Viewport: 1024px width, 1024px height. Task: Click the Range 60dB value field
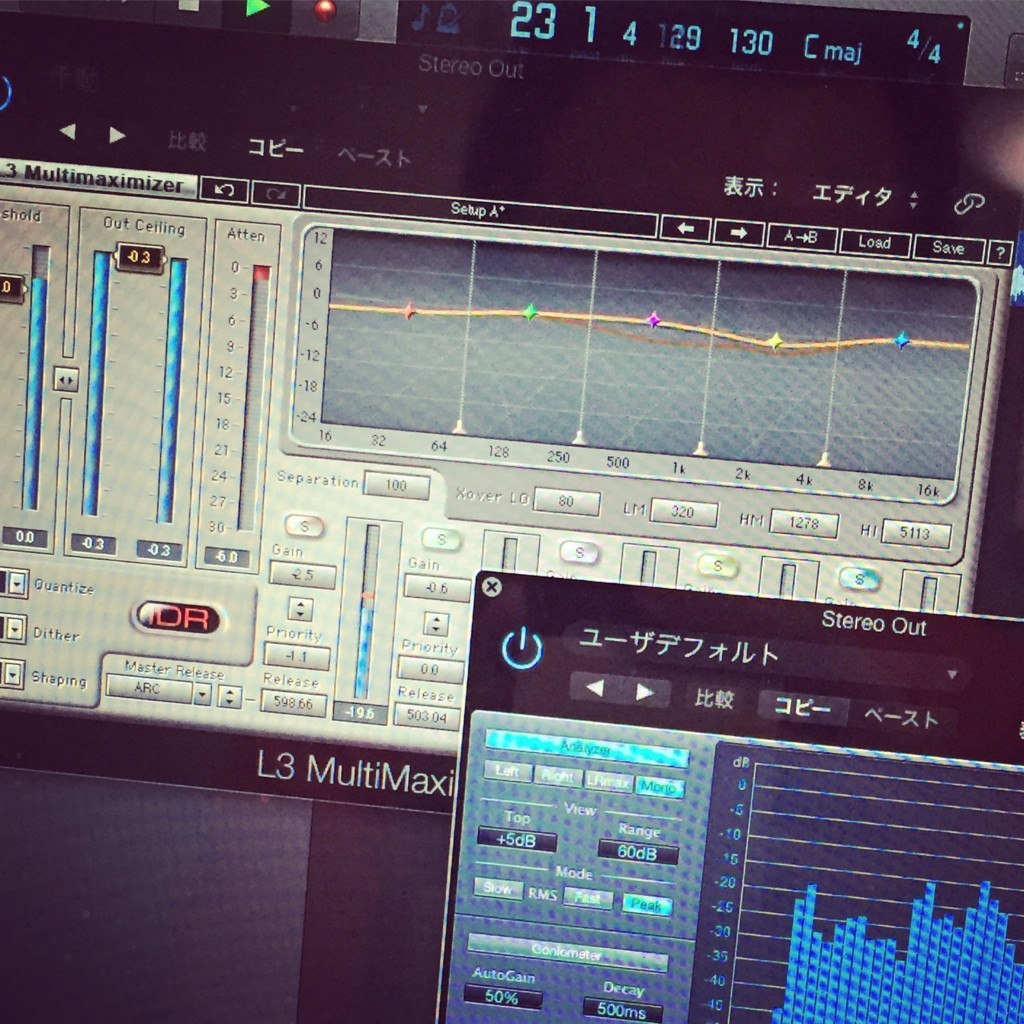point(637,852)
